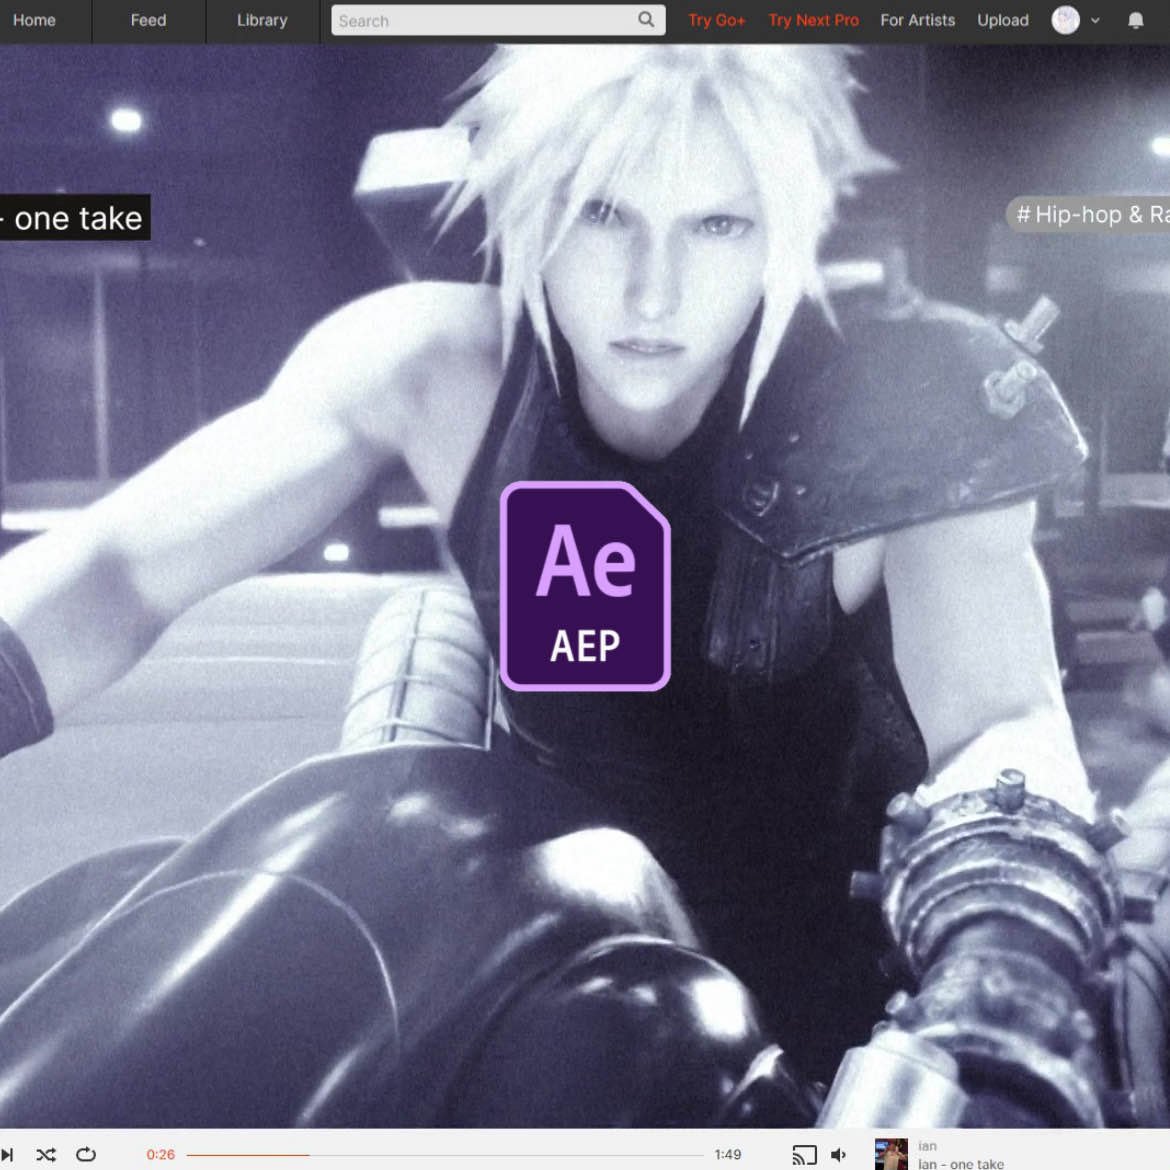This screenshot has height=1170, width=1170.
Task: Open the Try Next Pro link
Action: (813, 20)
